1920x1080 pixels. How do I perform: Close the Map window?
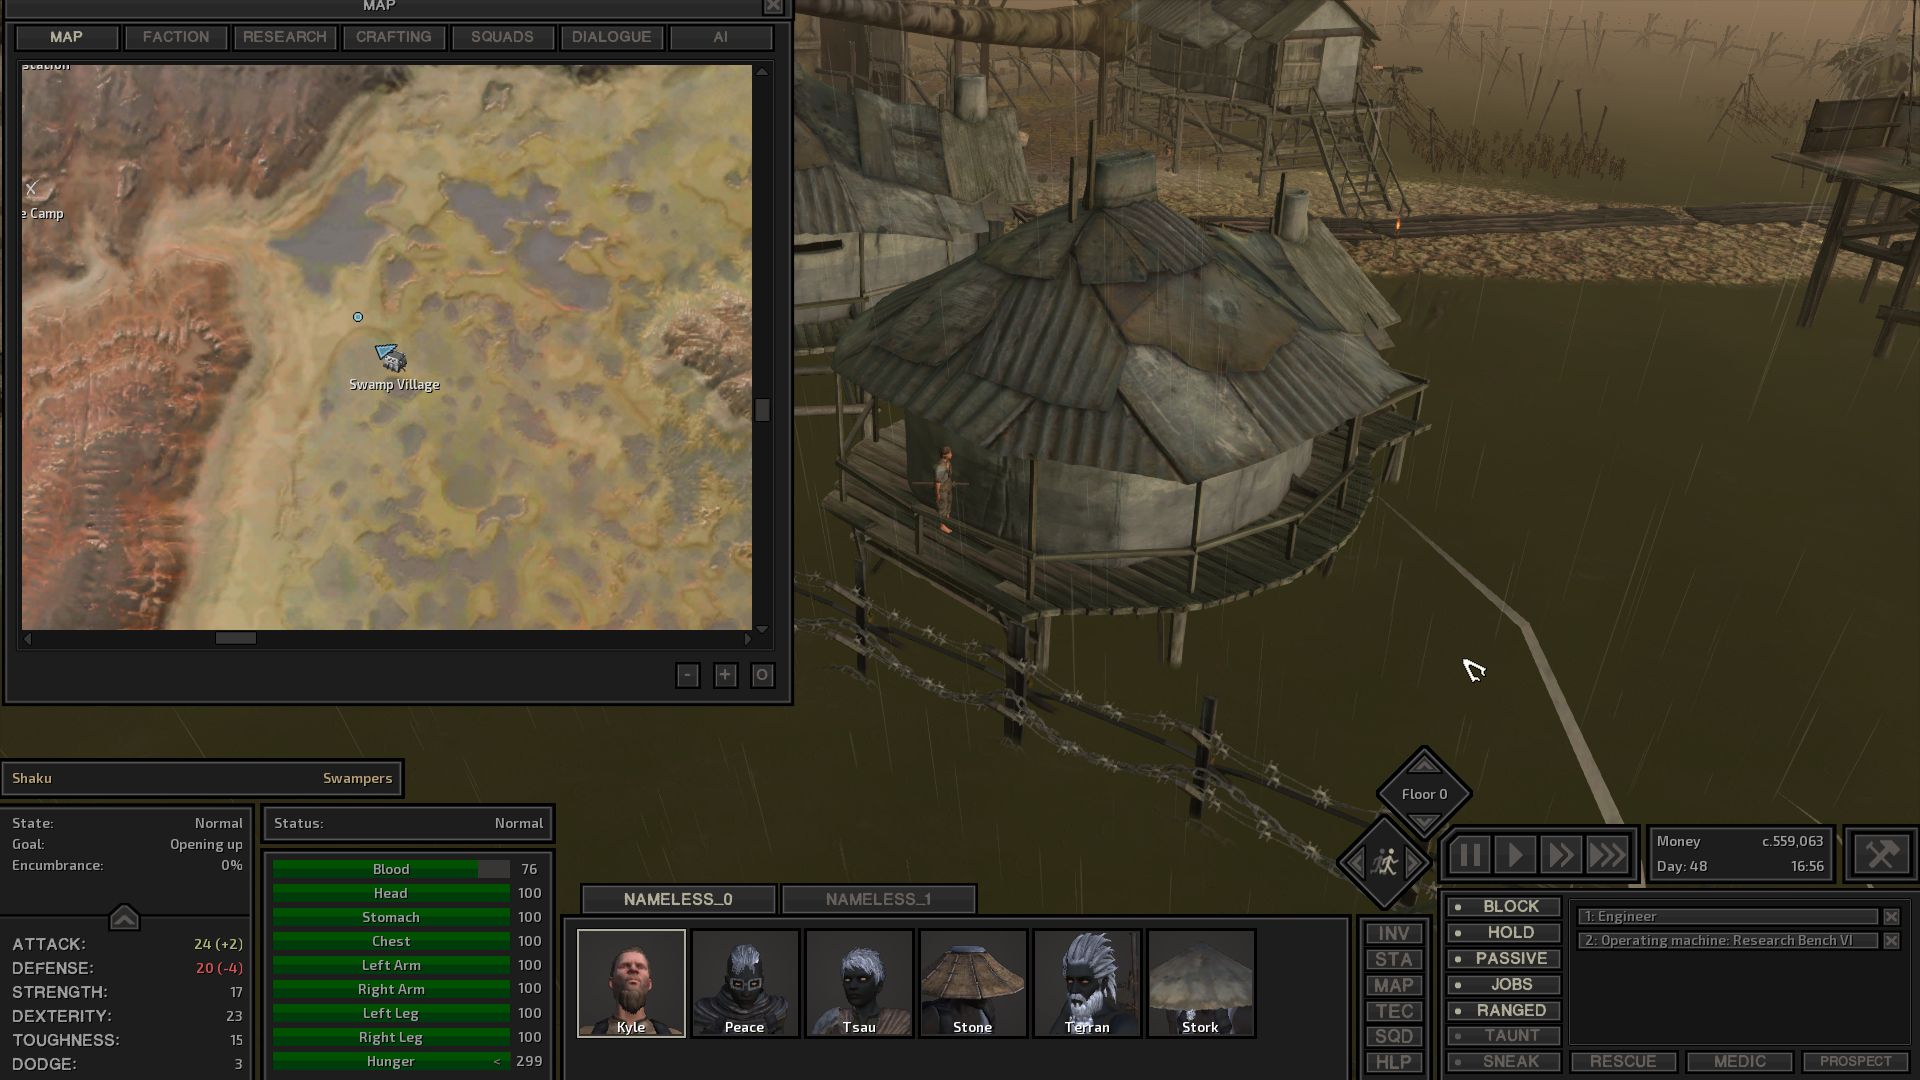pyautogui.click(x=774, y=6)
